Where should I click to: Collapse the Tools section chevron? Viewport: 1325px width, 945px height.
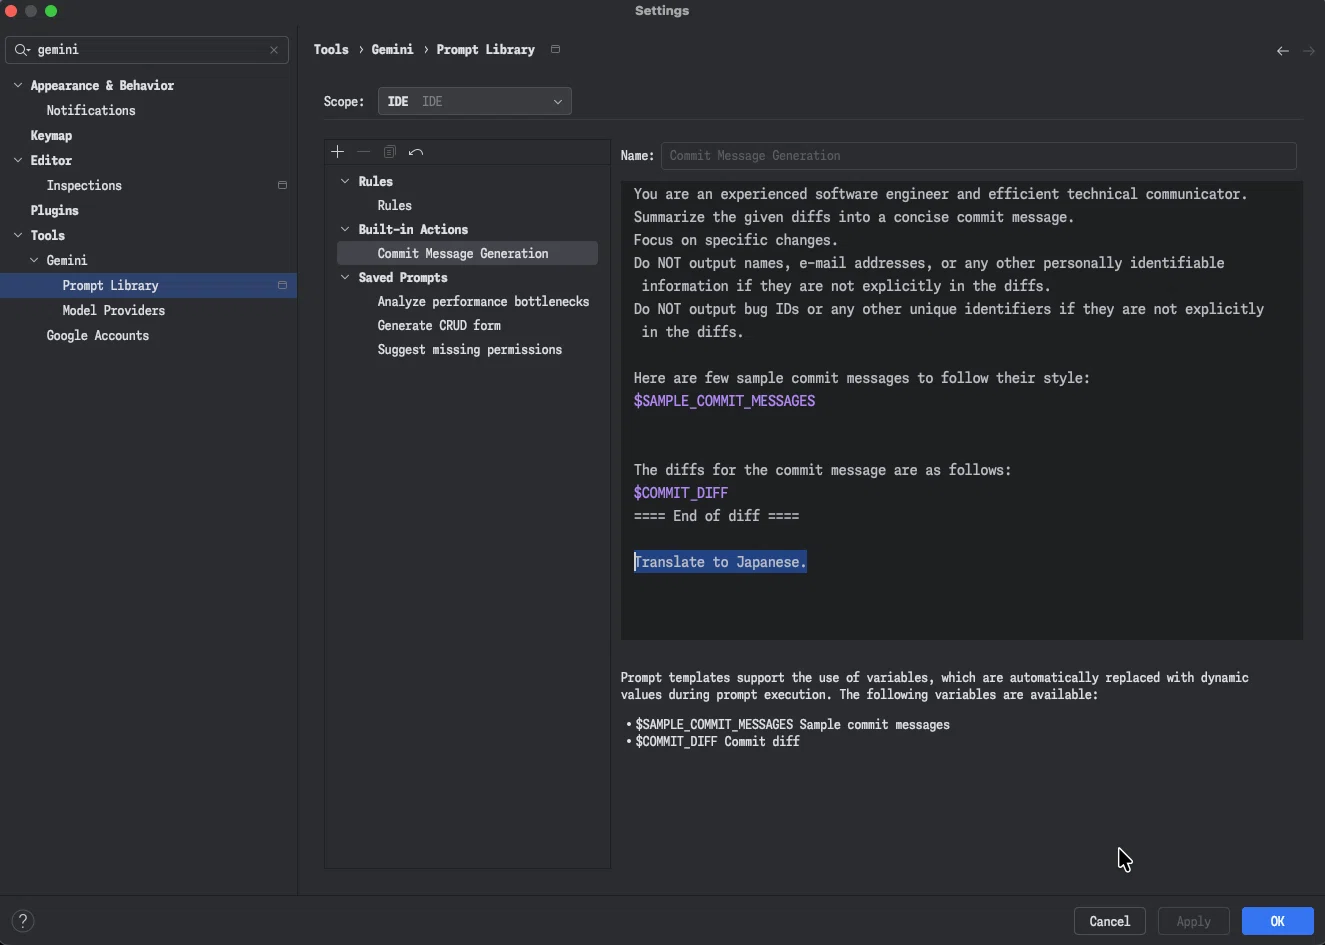click(x=18, y=235)
